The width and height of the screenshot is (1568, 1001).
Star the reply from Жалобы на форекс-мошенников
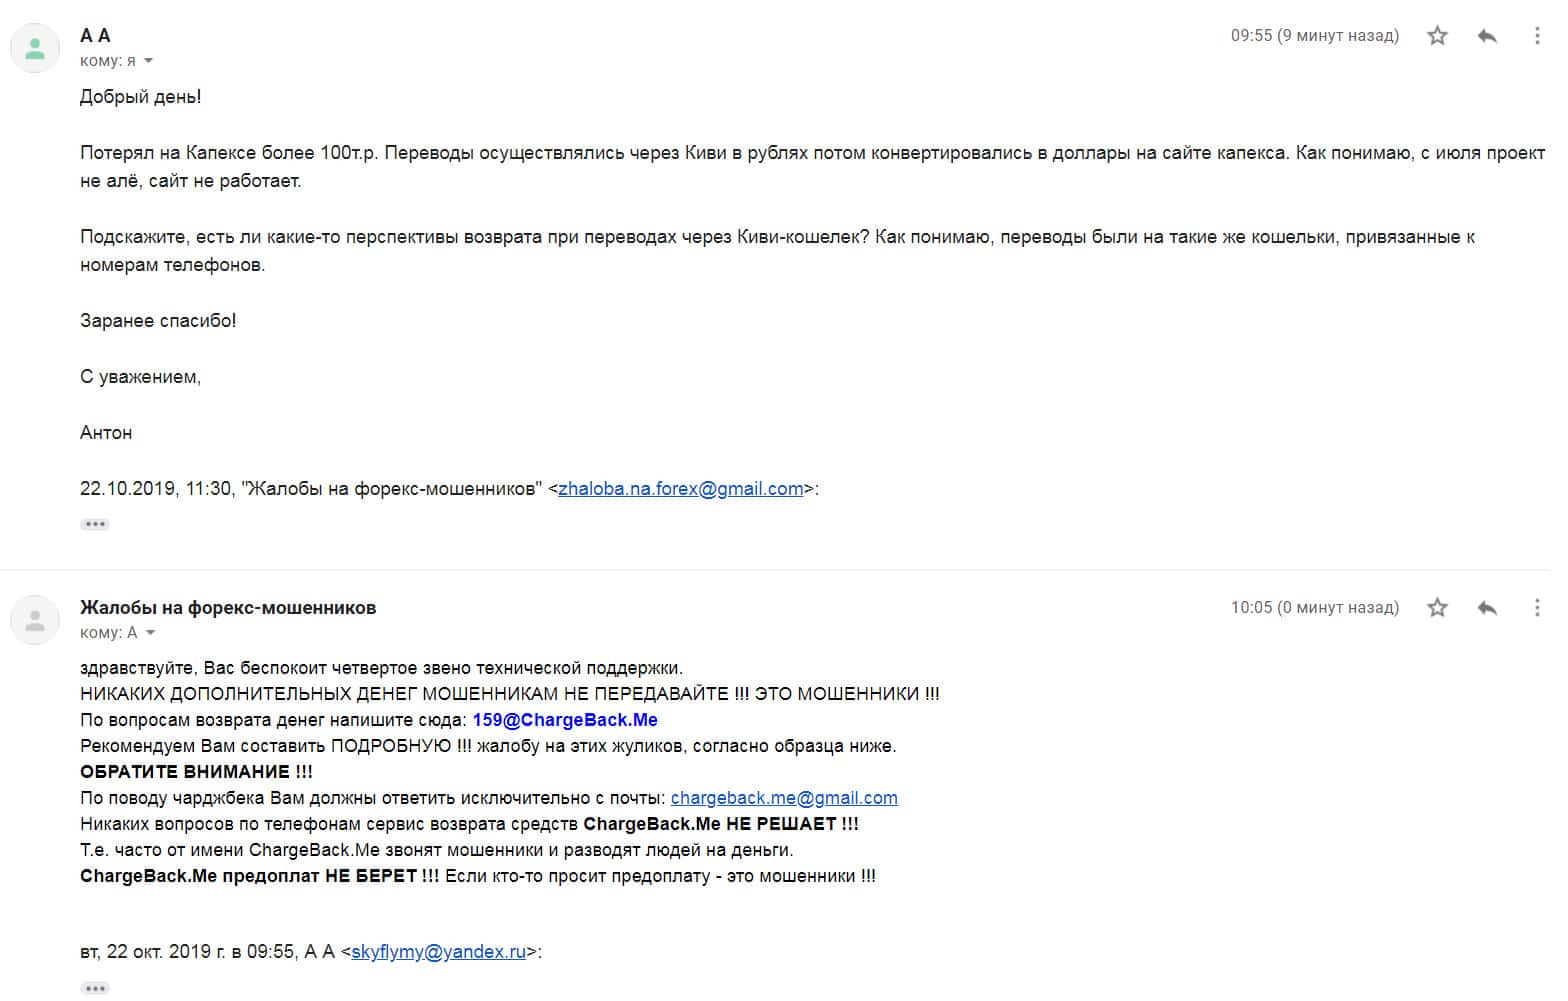click(x=1437, y=608)
